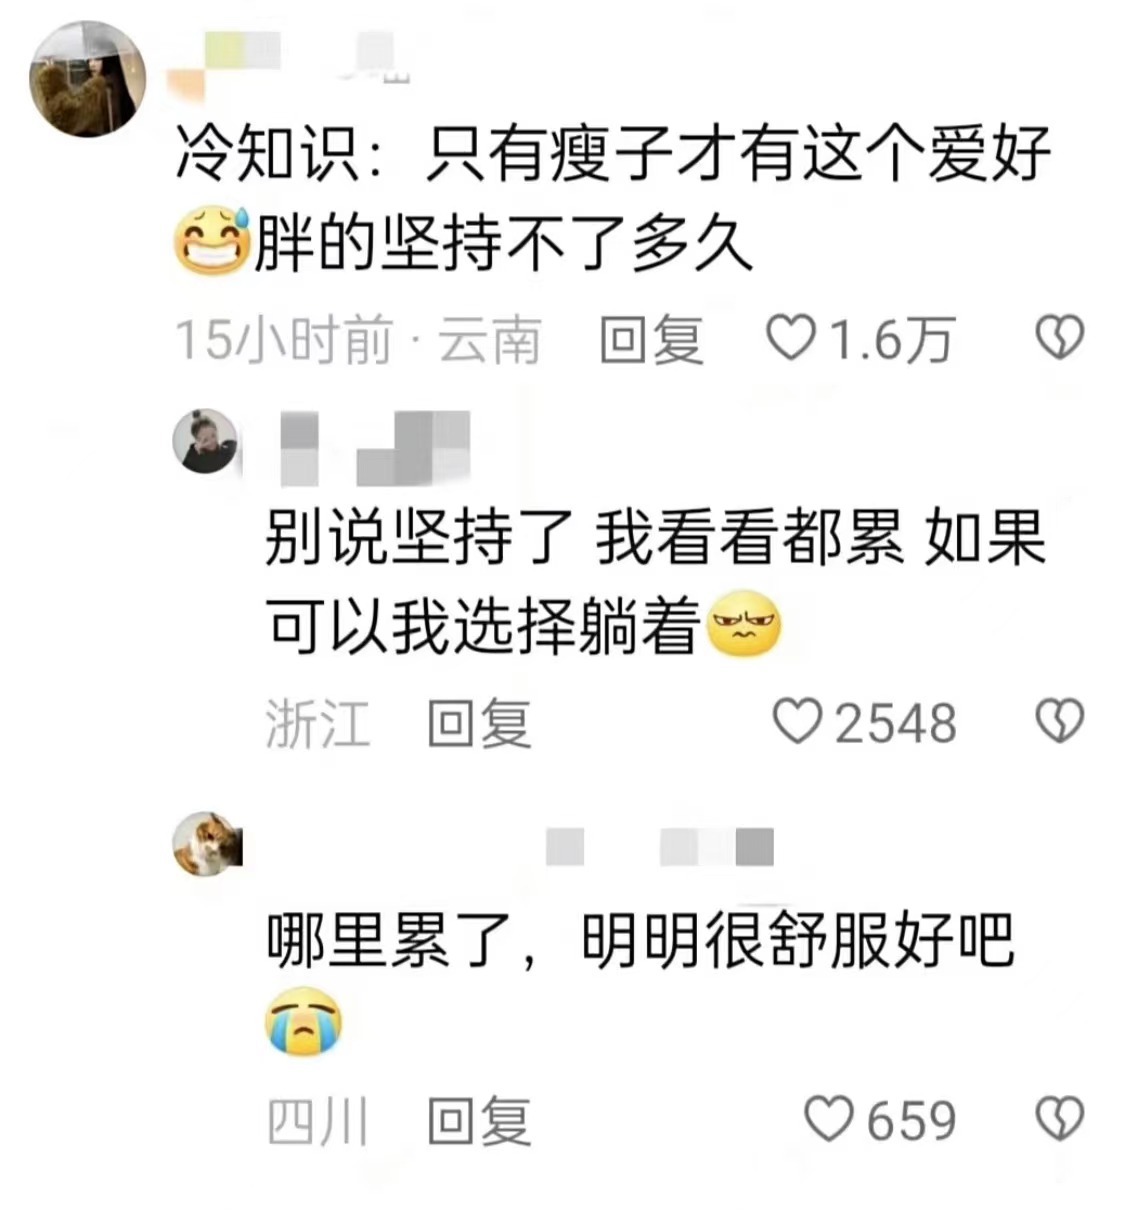Dislike the top comment with broken heart
Image resolution: width=1125 pixels, height=1218 pixels.
[1059, 338]
